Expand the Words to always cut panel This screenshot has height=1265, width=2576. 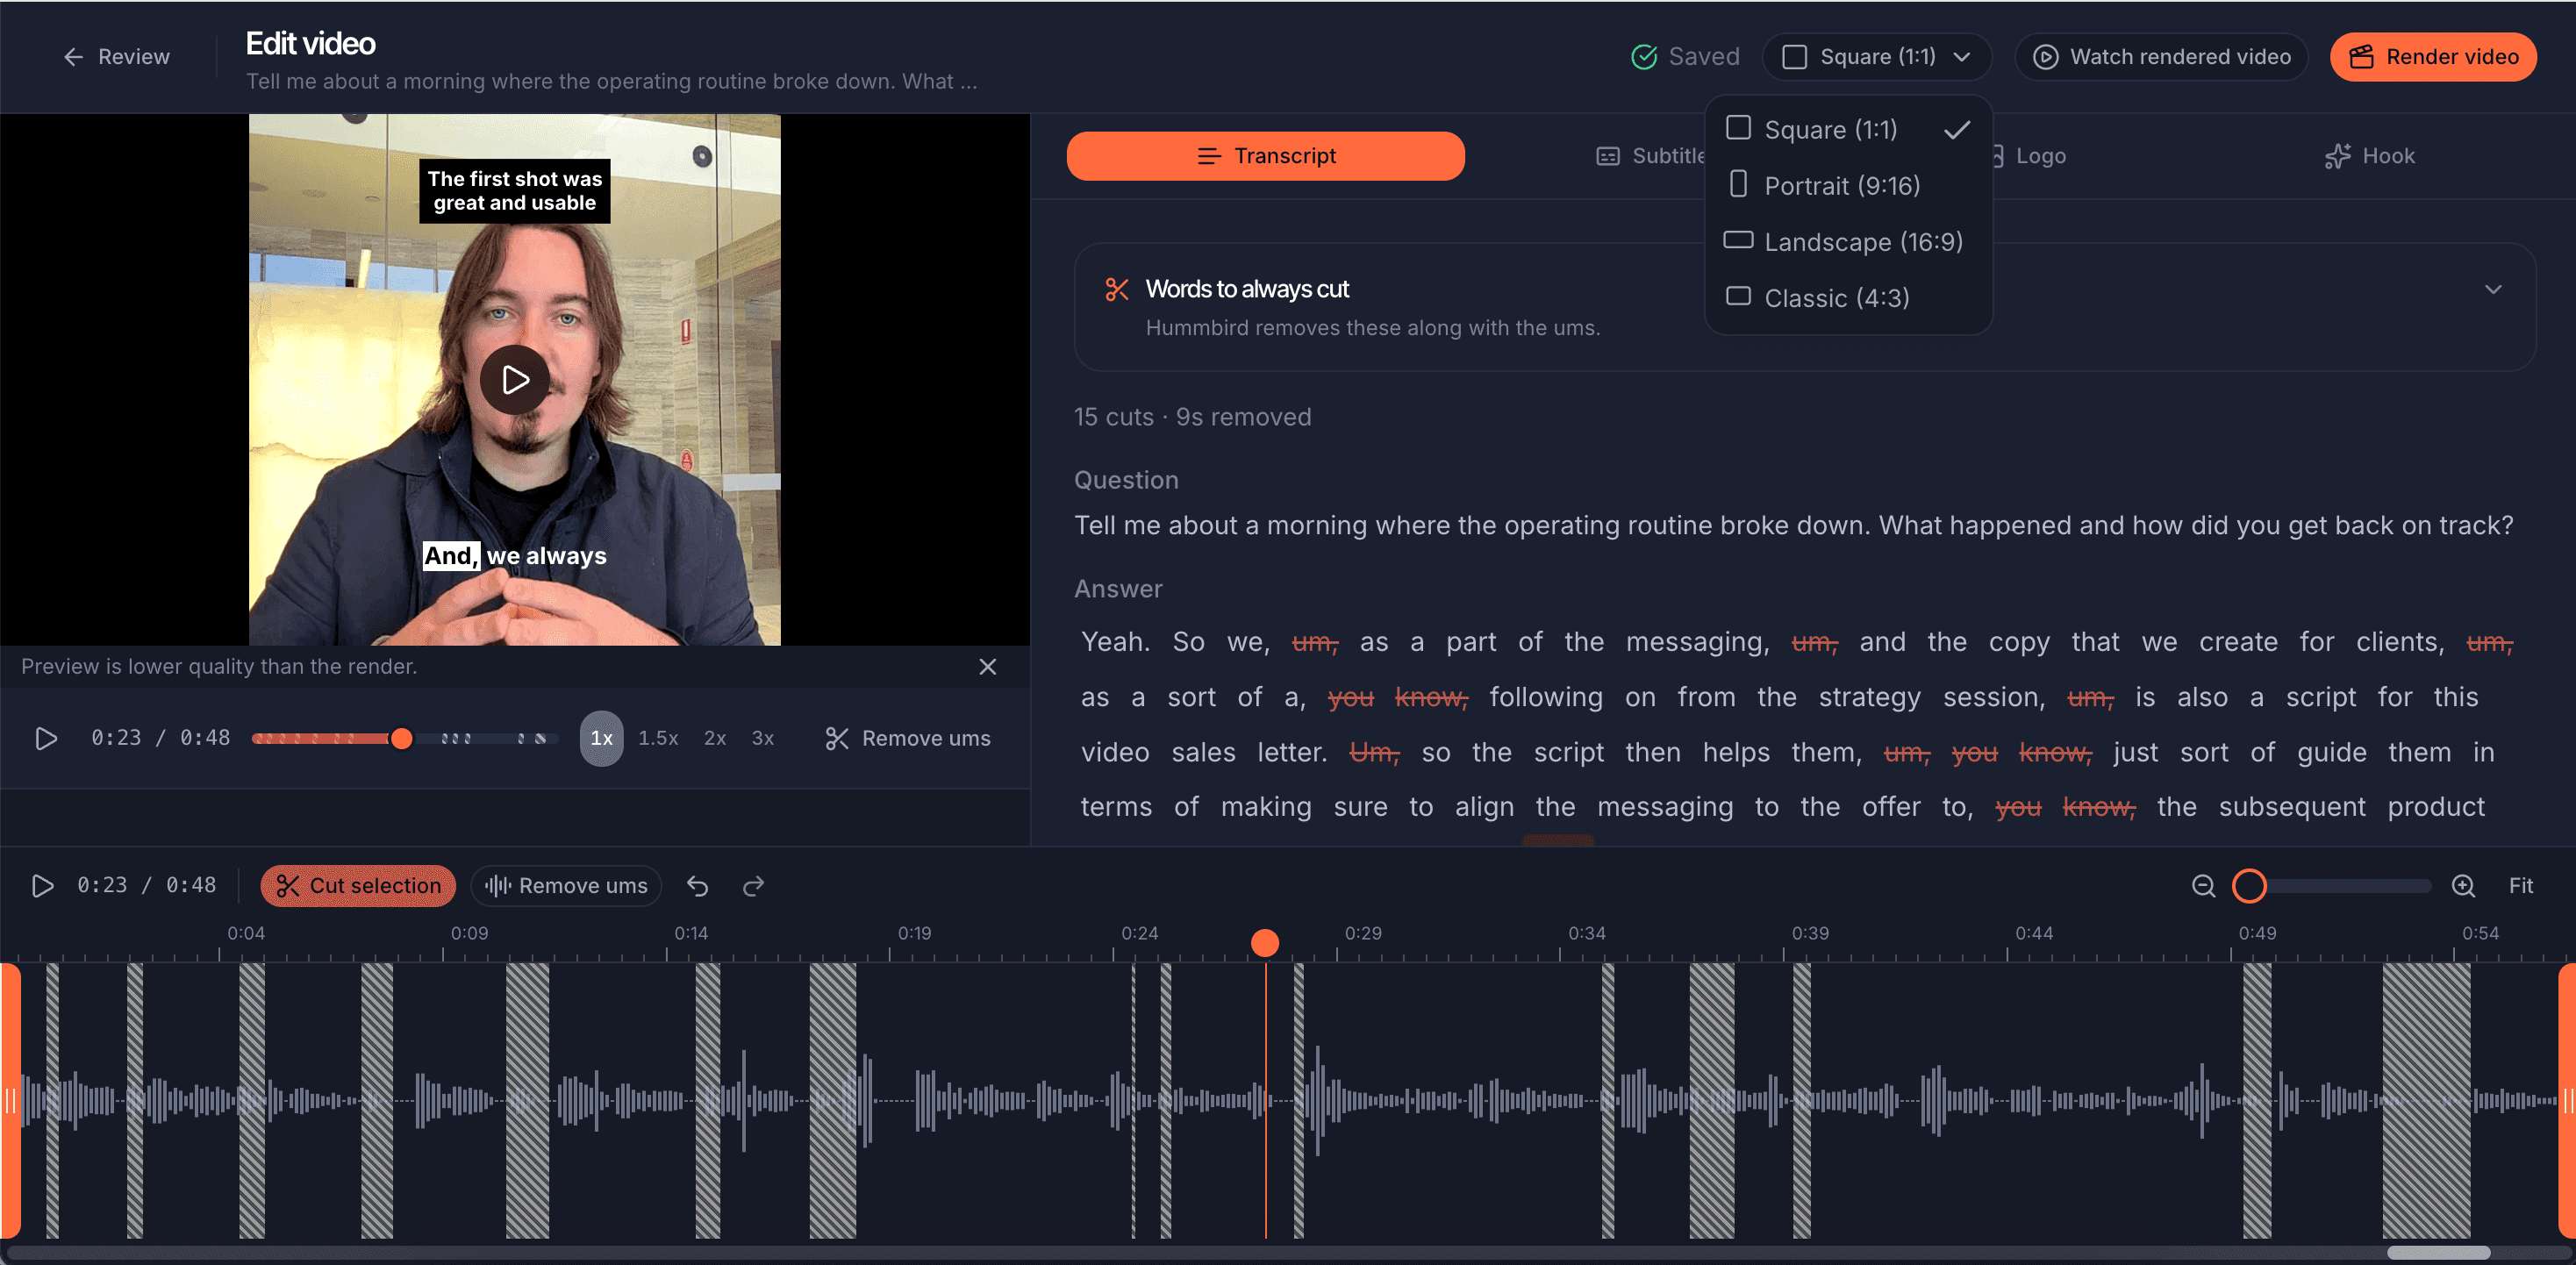pyautogui.click(x=2493, y=289)
